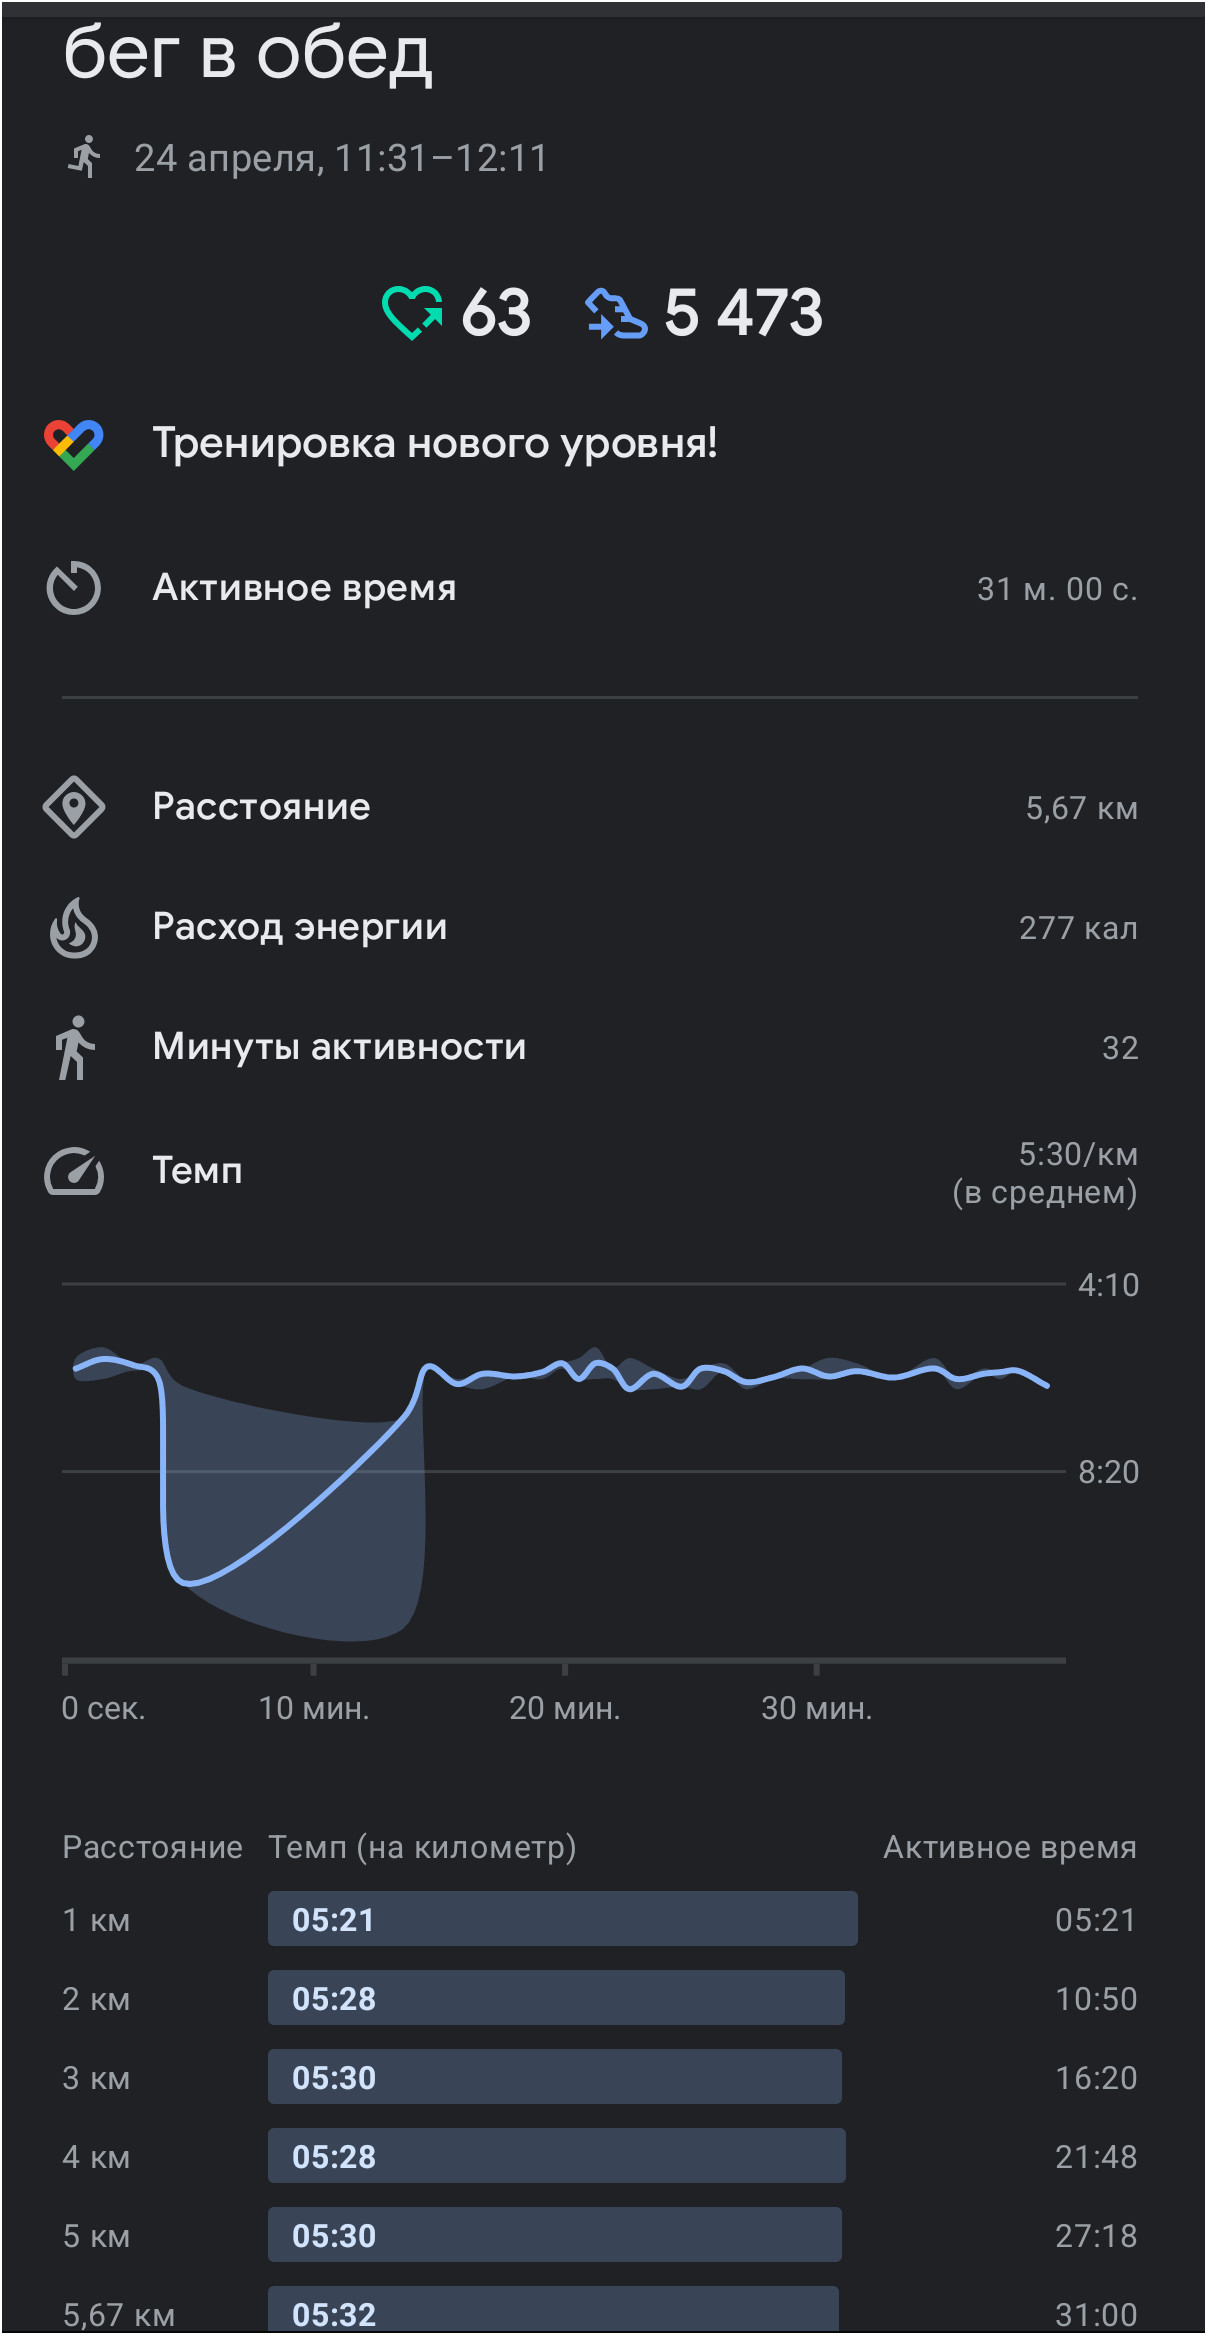The image size is (1207, 2335).
Task: Select the 3 км split bar 05:30
Action: tap(555, 2077)
